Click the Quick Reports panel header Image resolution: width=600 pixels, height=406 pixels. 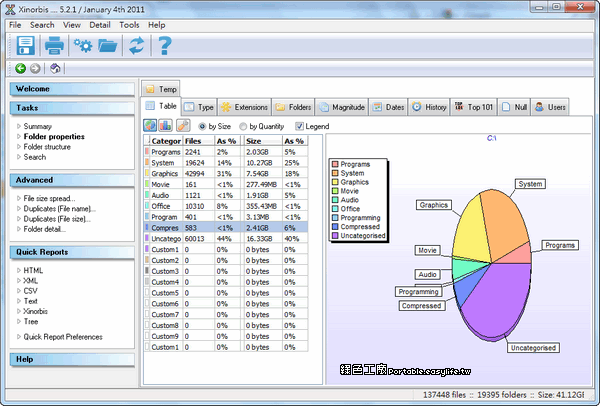(72, 252)
